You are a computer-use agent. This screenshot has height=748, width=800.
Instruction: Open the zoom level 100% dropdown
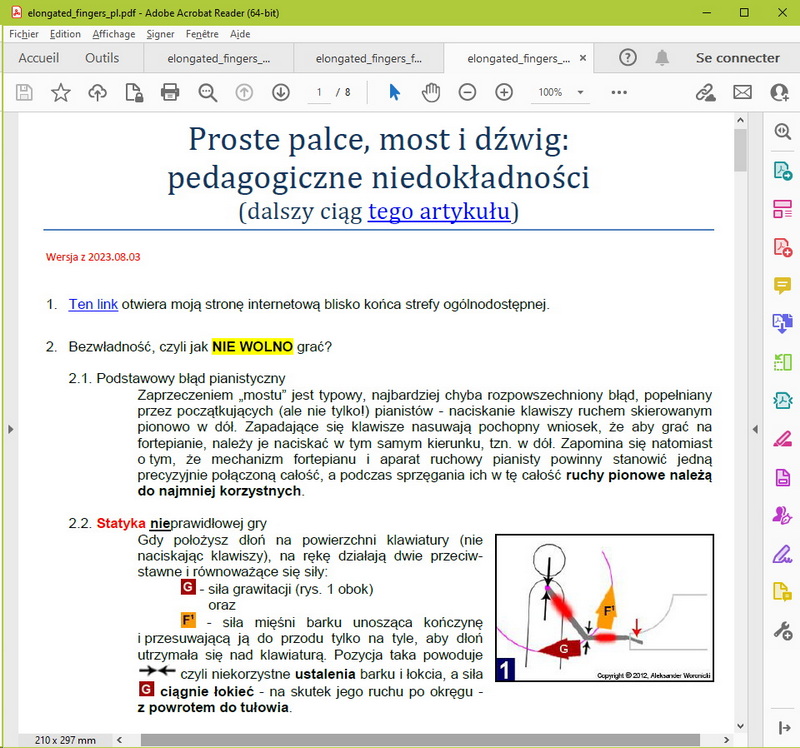[561, 92]
